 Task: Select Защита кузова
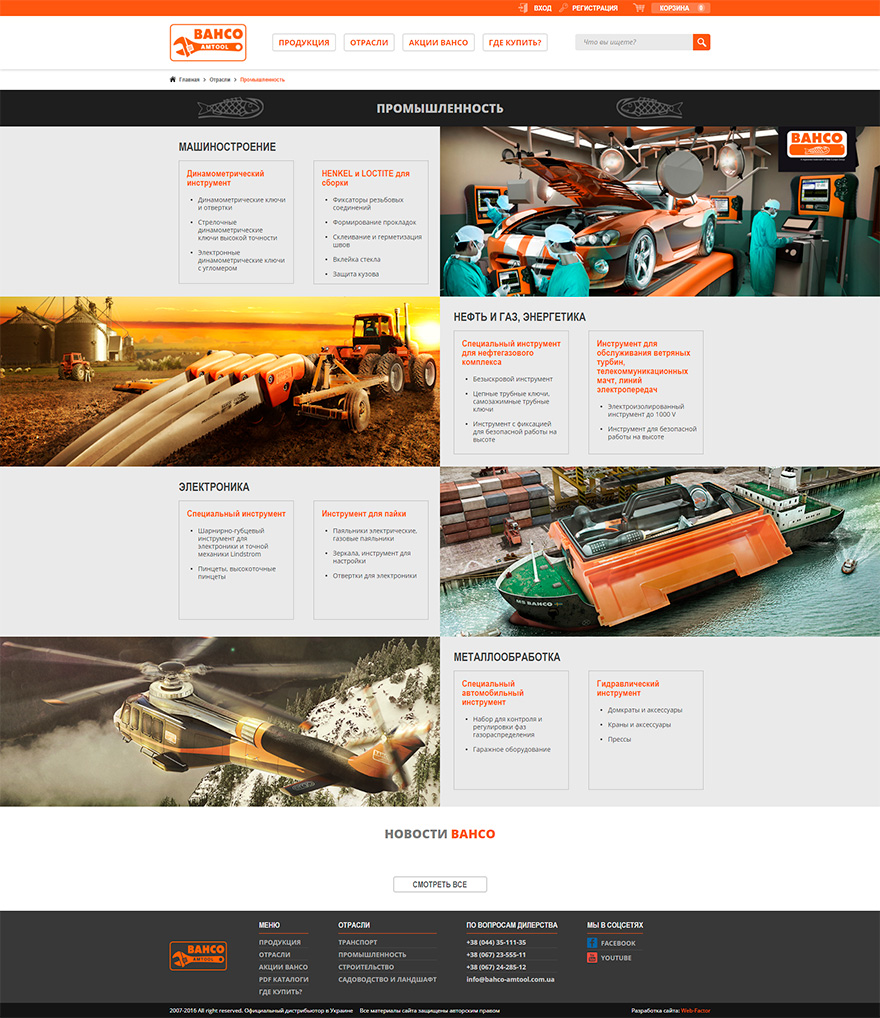(x=355, y=275)
